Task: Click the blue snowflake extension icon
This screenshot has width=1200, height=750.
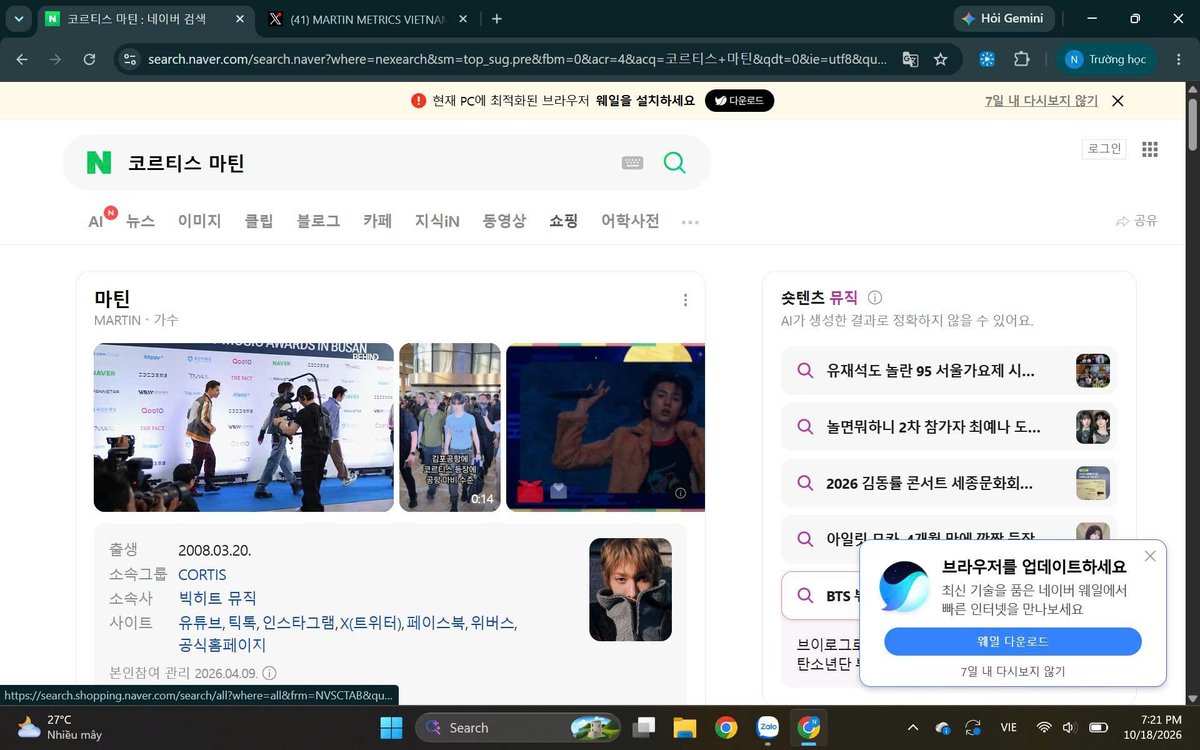Action: (987, 59)
